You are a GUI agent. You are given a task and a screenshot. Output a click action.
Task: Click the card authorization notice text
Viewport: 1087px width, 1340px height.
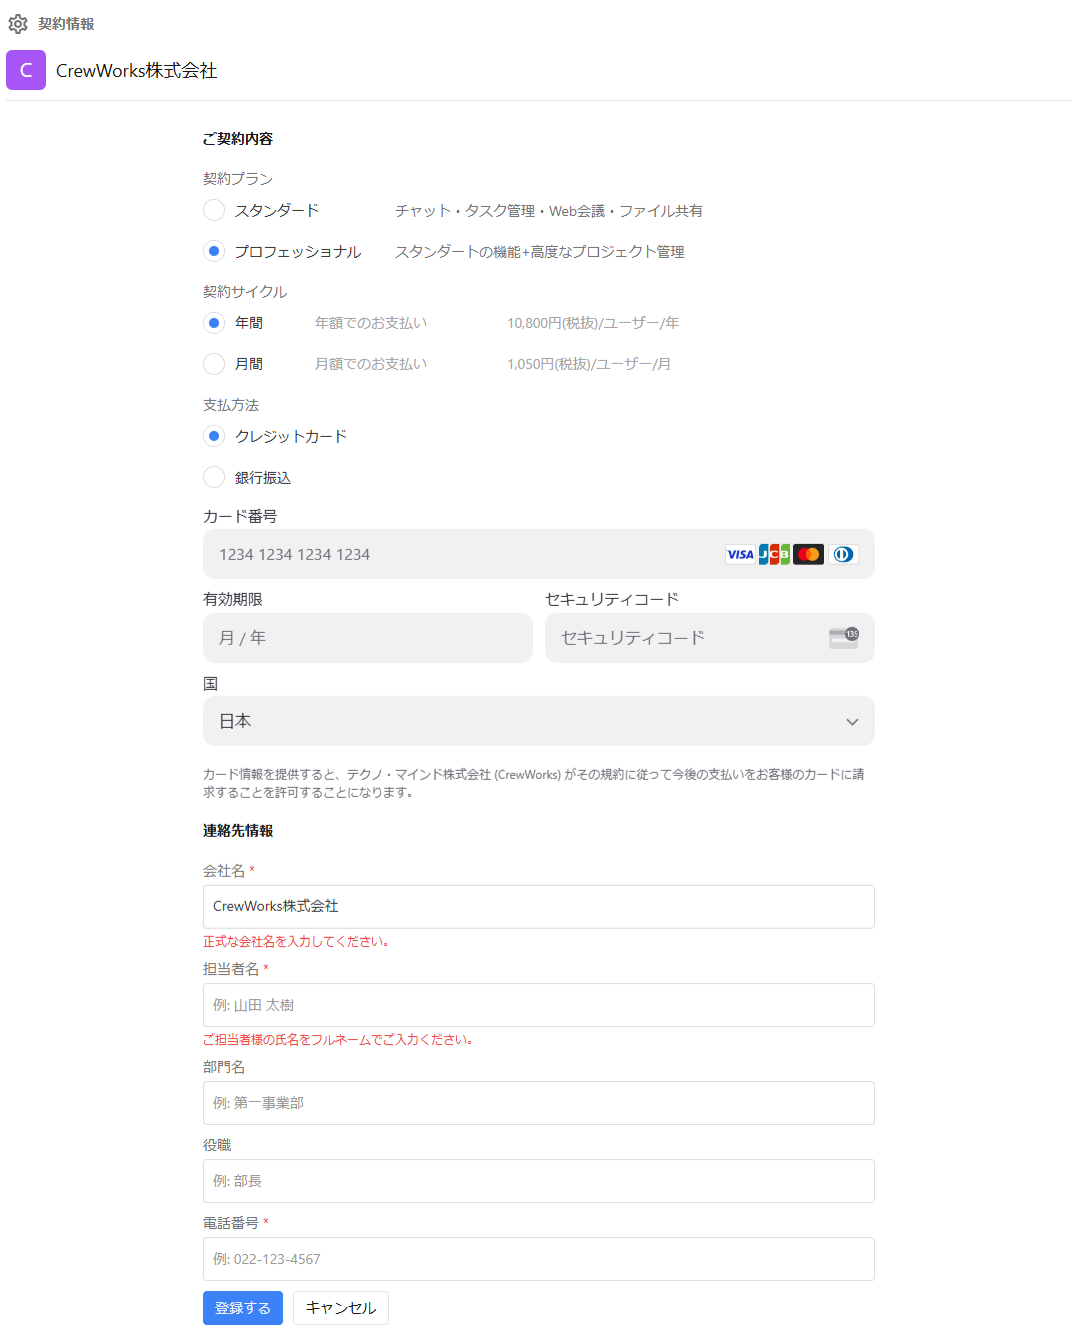click(x=534, y=783)
